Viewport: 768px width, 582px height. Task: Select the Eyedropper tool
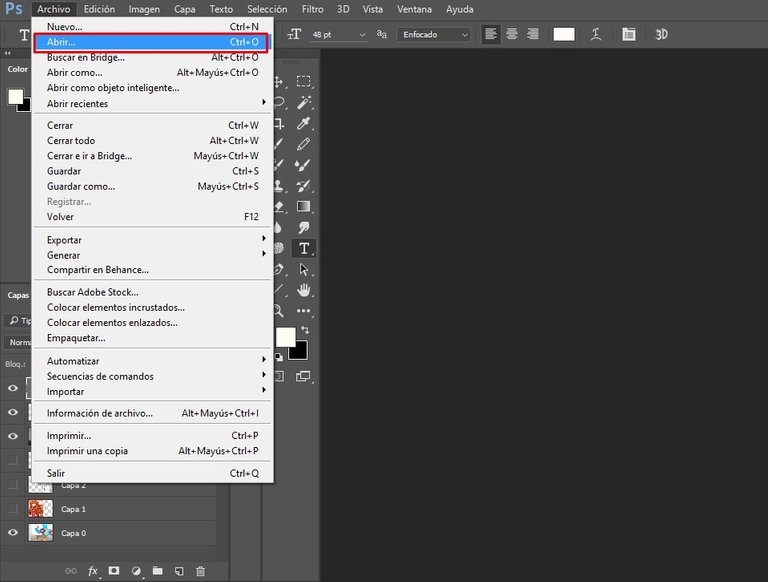(303, 123)
